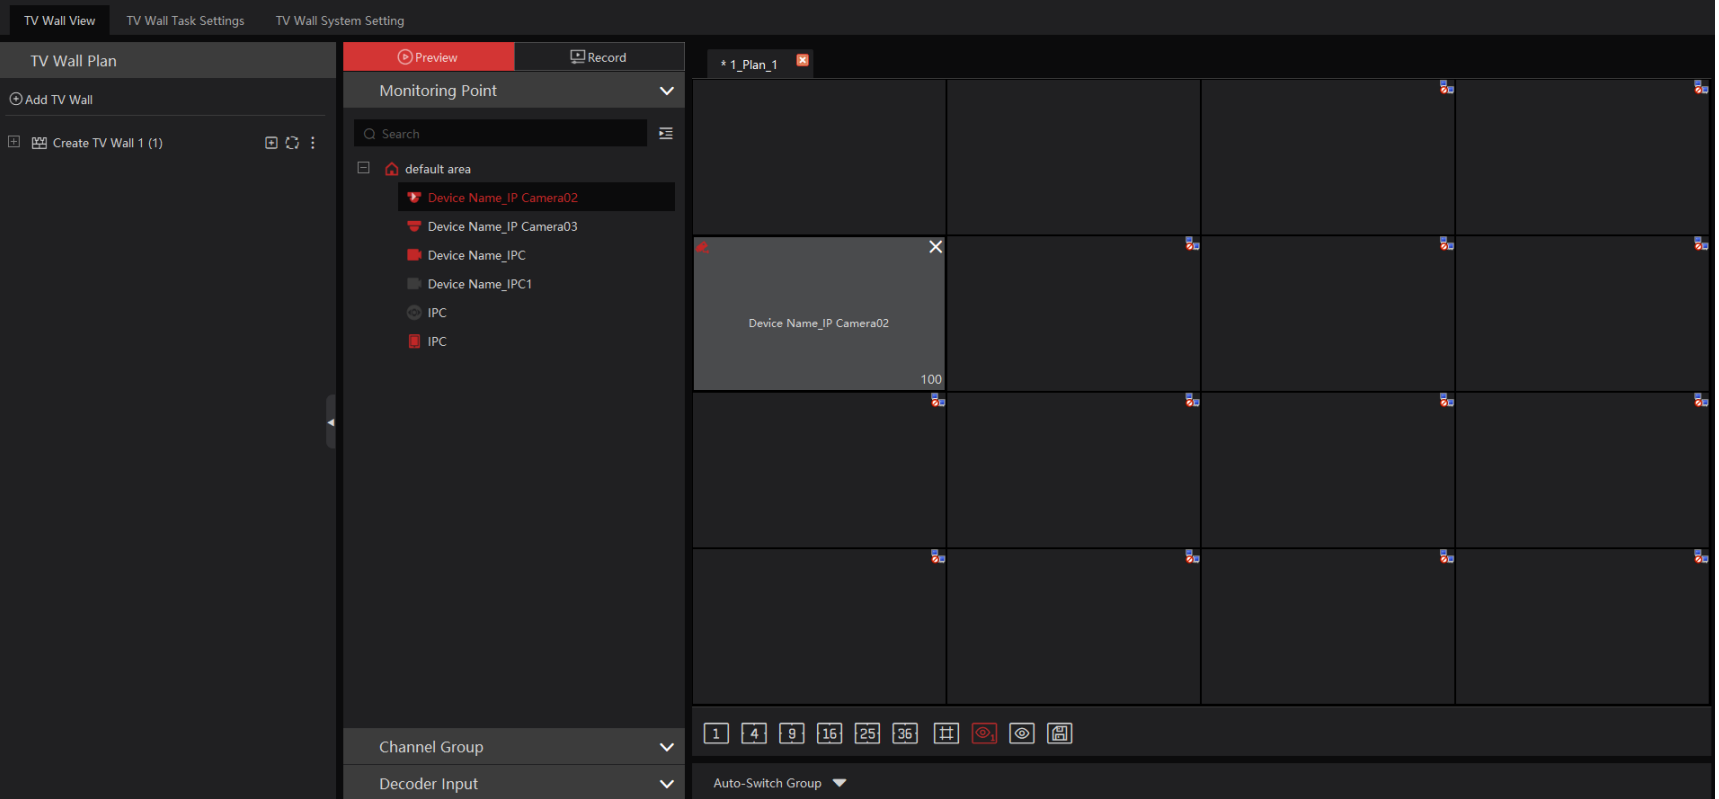Select Create TV Wall 1 (1)

click(107, 143)
